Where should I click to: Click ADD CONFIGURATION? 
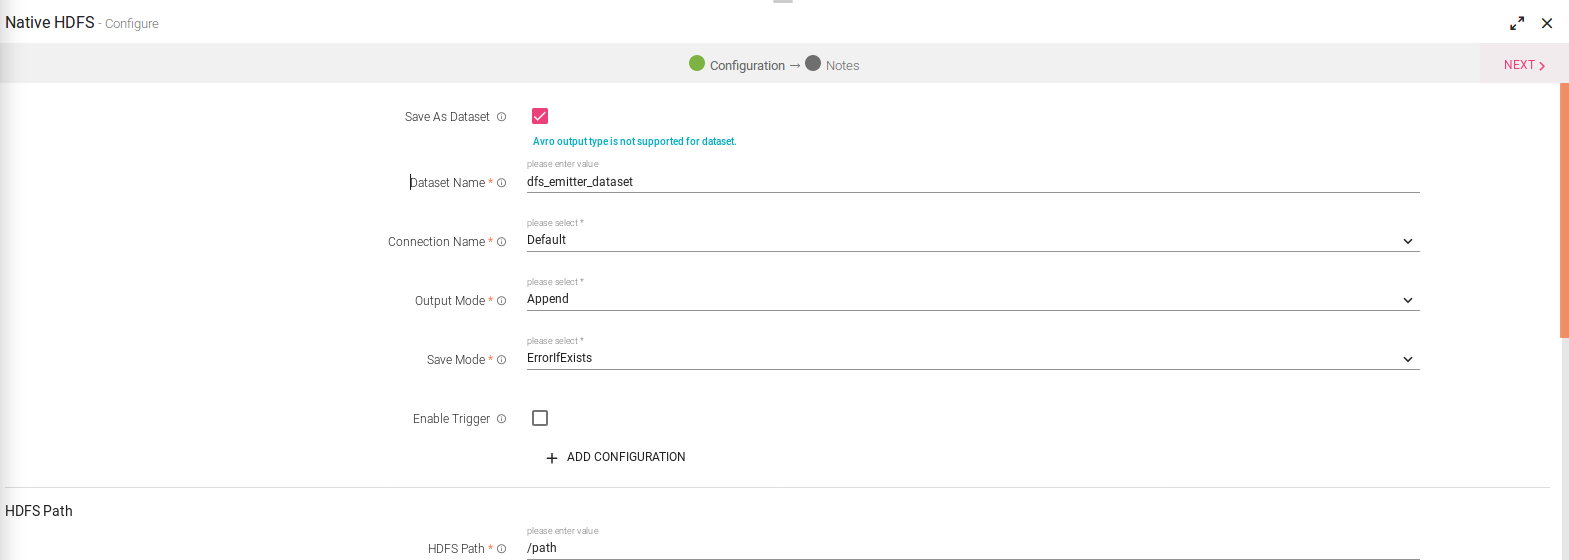coord(616,457)
